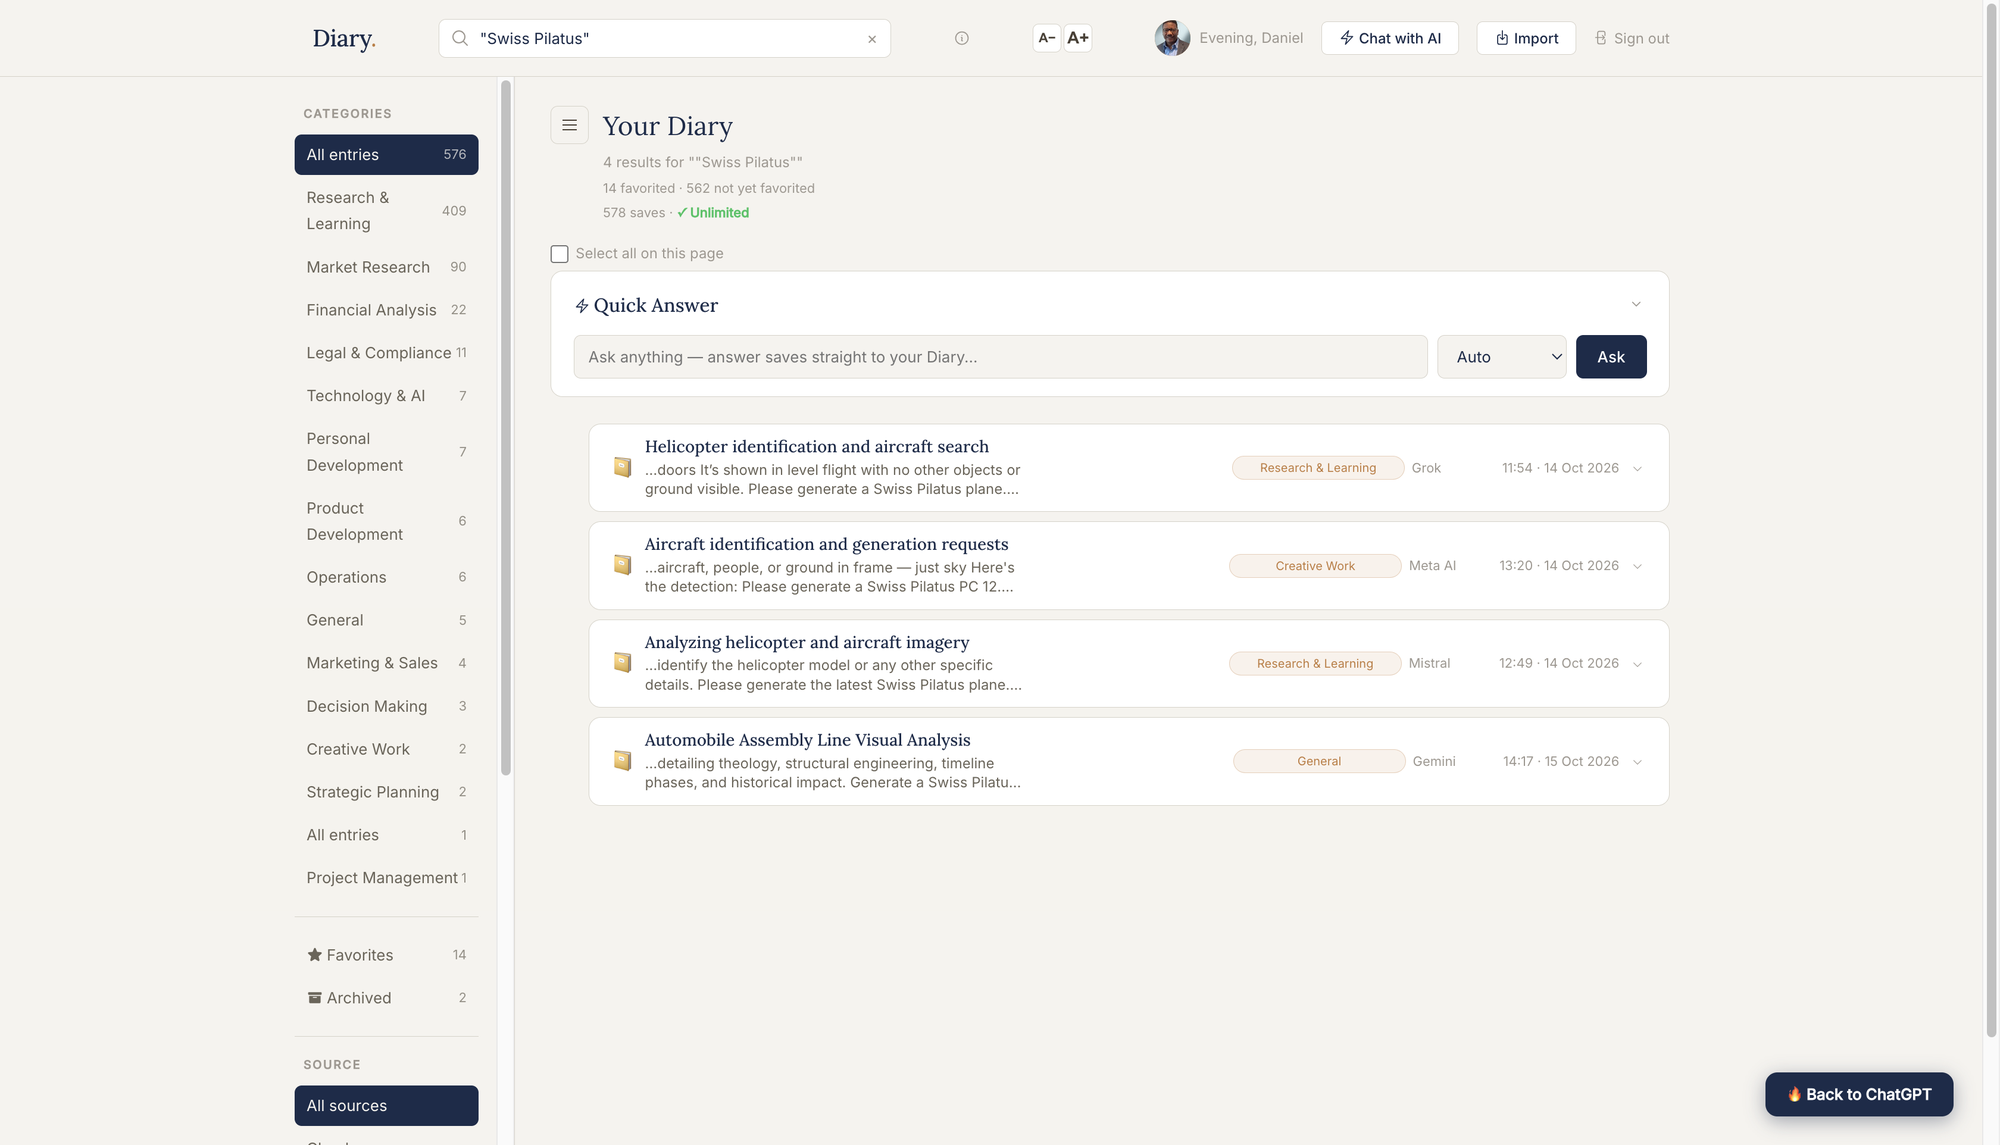Check Select all on this page
2000x1145 pixels.
[x=559, y=254]
